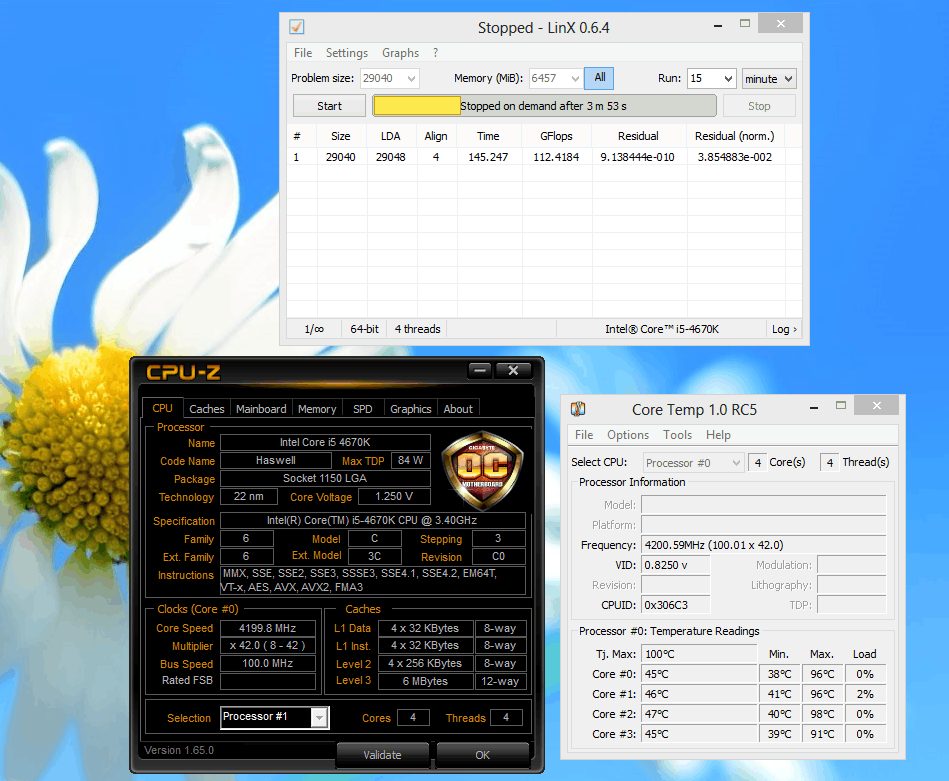Image resolution: width=949 pixels, height=781 pixels.
Task: Click the Size column header in LinX
Action: (x=341, y=136)
